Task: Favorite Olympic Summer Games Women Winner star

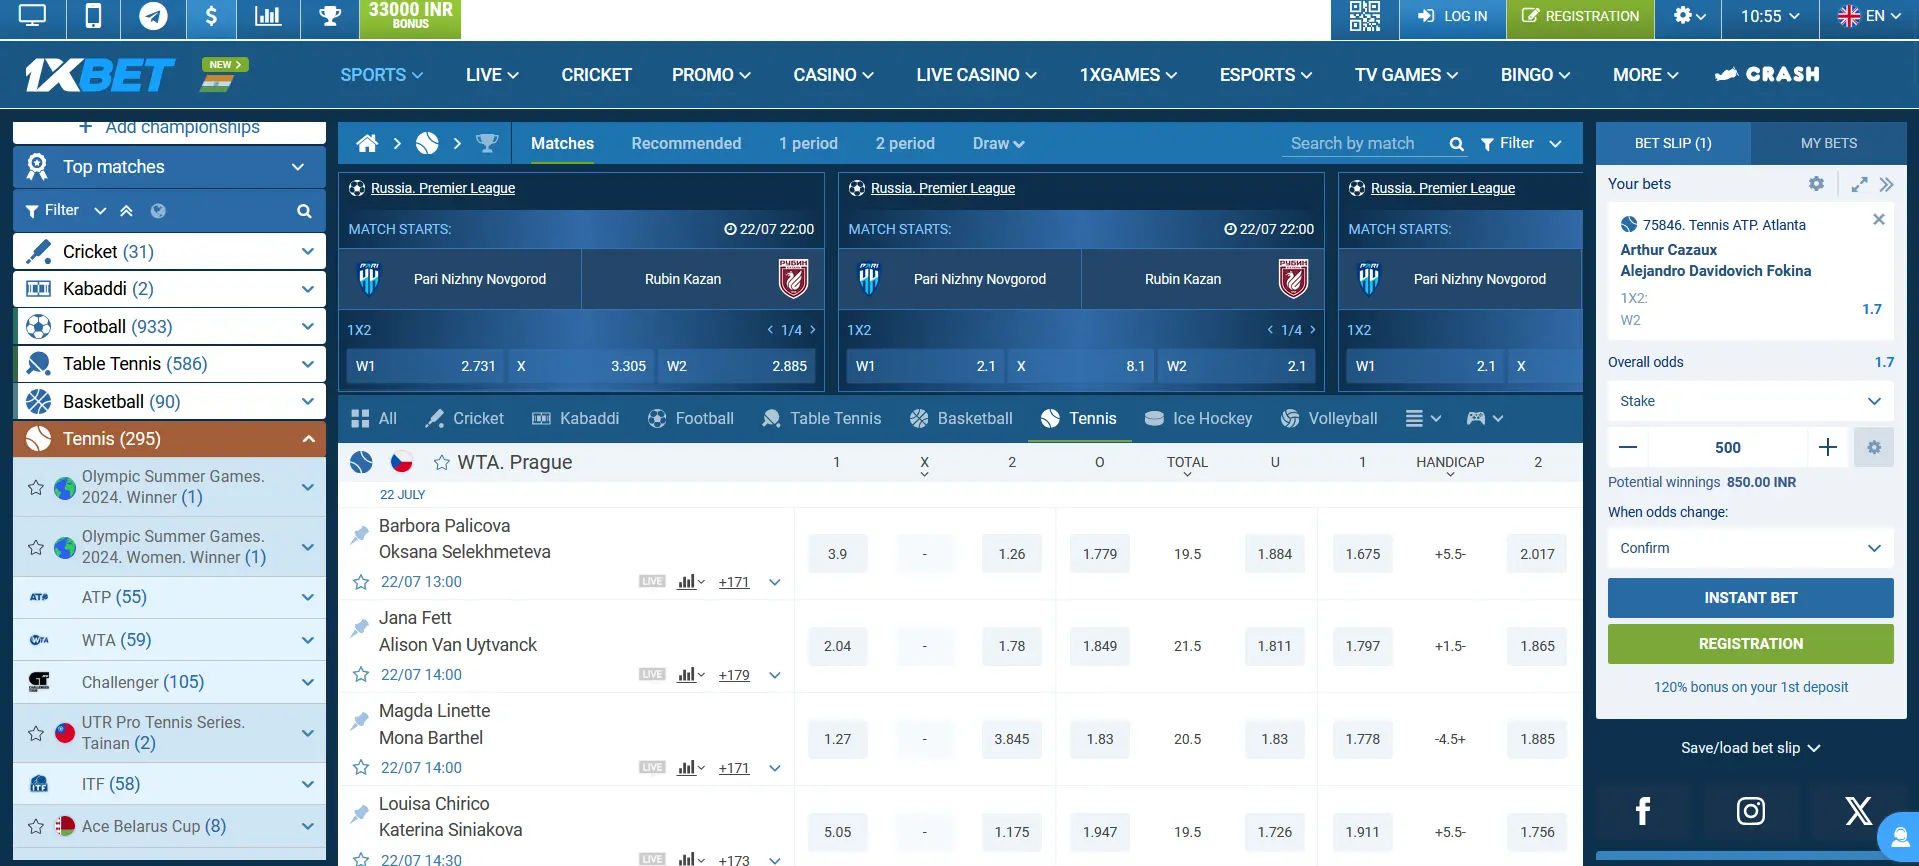Action: coord(36,548)
